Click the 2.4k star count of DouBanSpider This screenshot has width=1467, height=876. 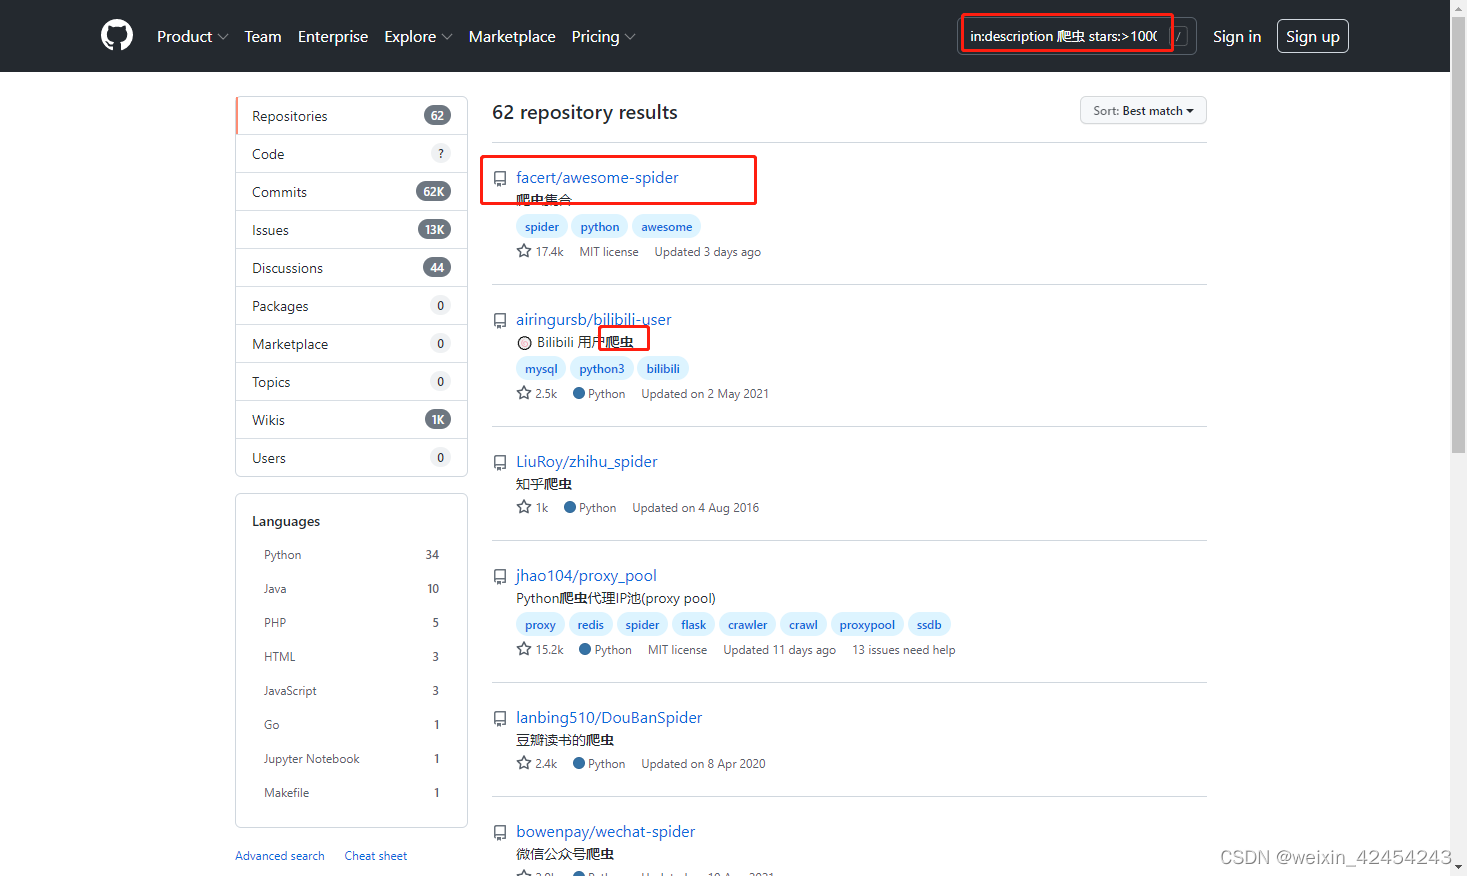click(537, 763)
